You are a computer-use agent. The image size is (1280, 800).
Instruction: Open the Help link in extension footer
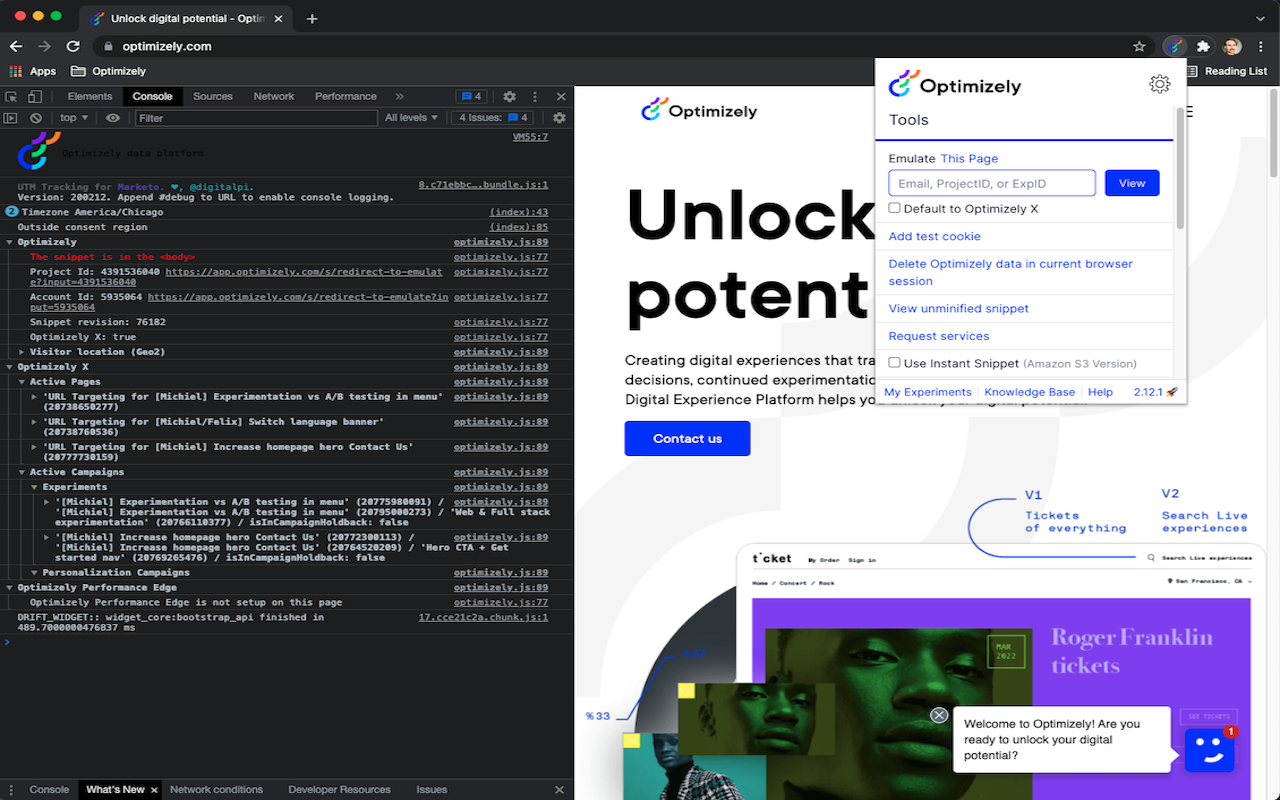click(1100, 392)
